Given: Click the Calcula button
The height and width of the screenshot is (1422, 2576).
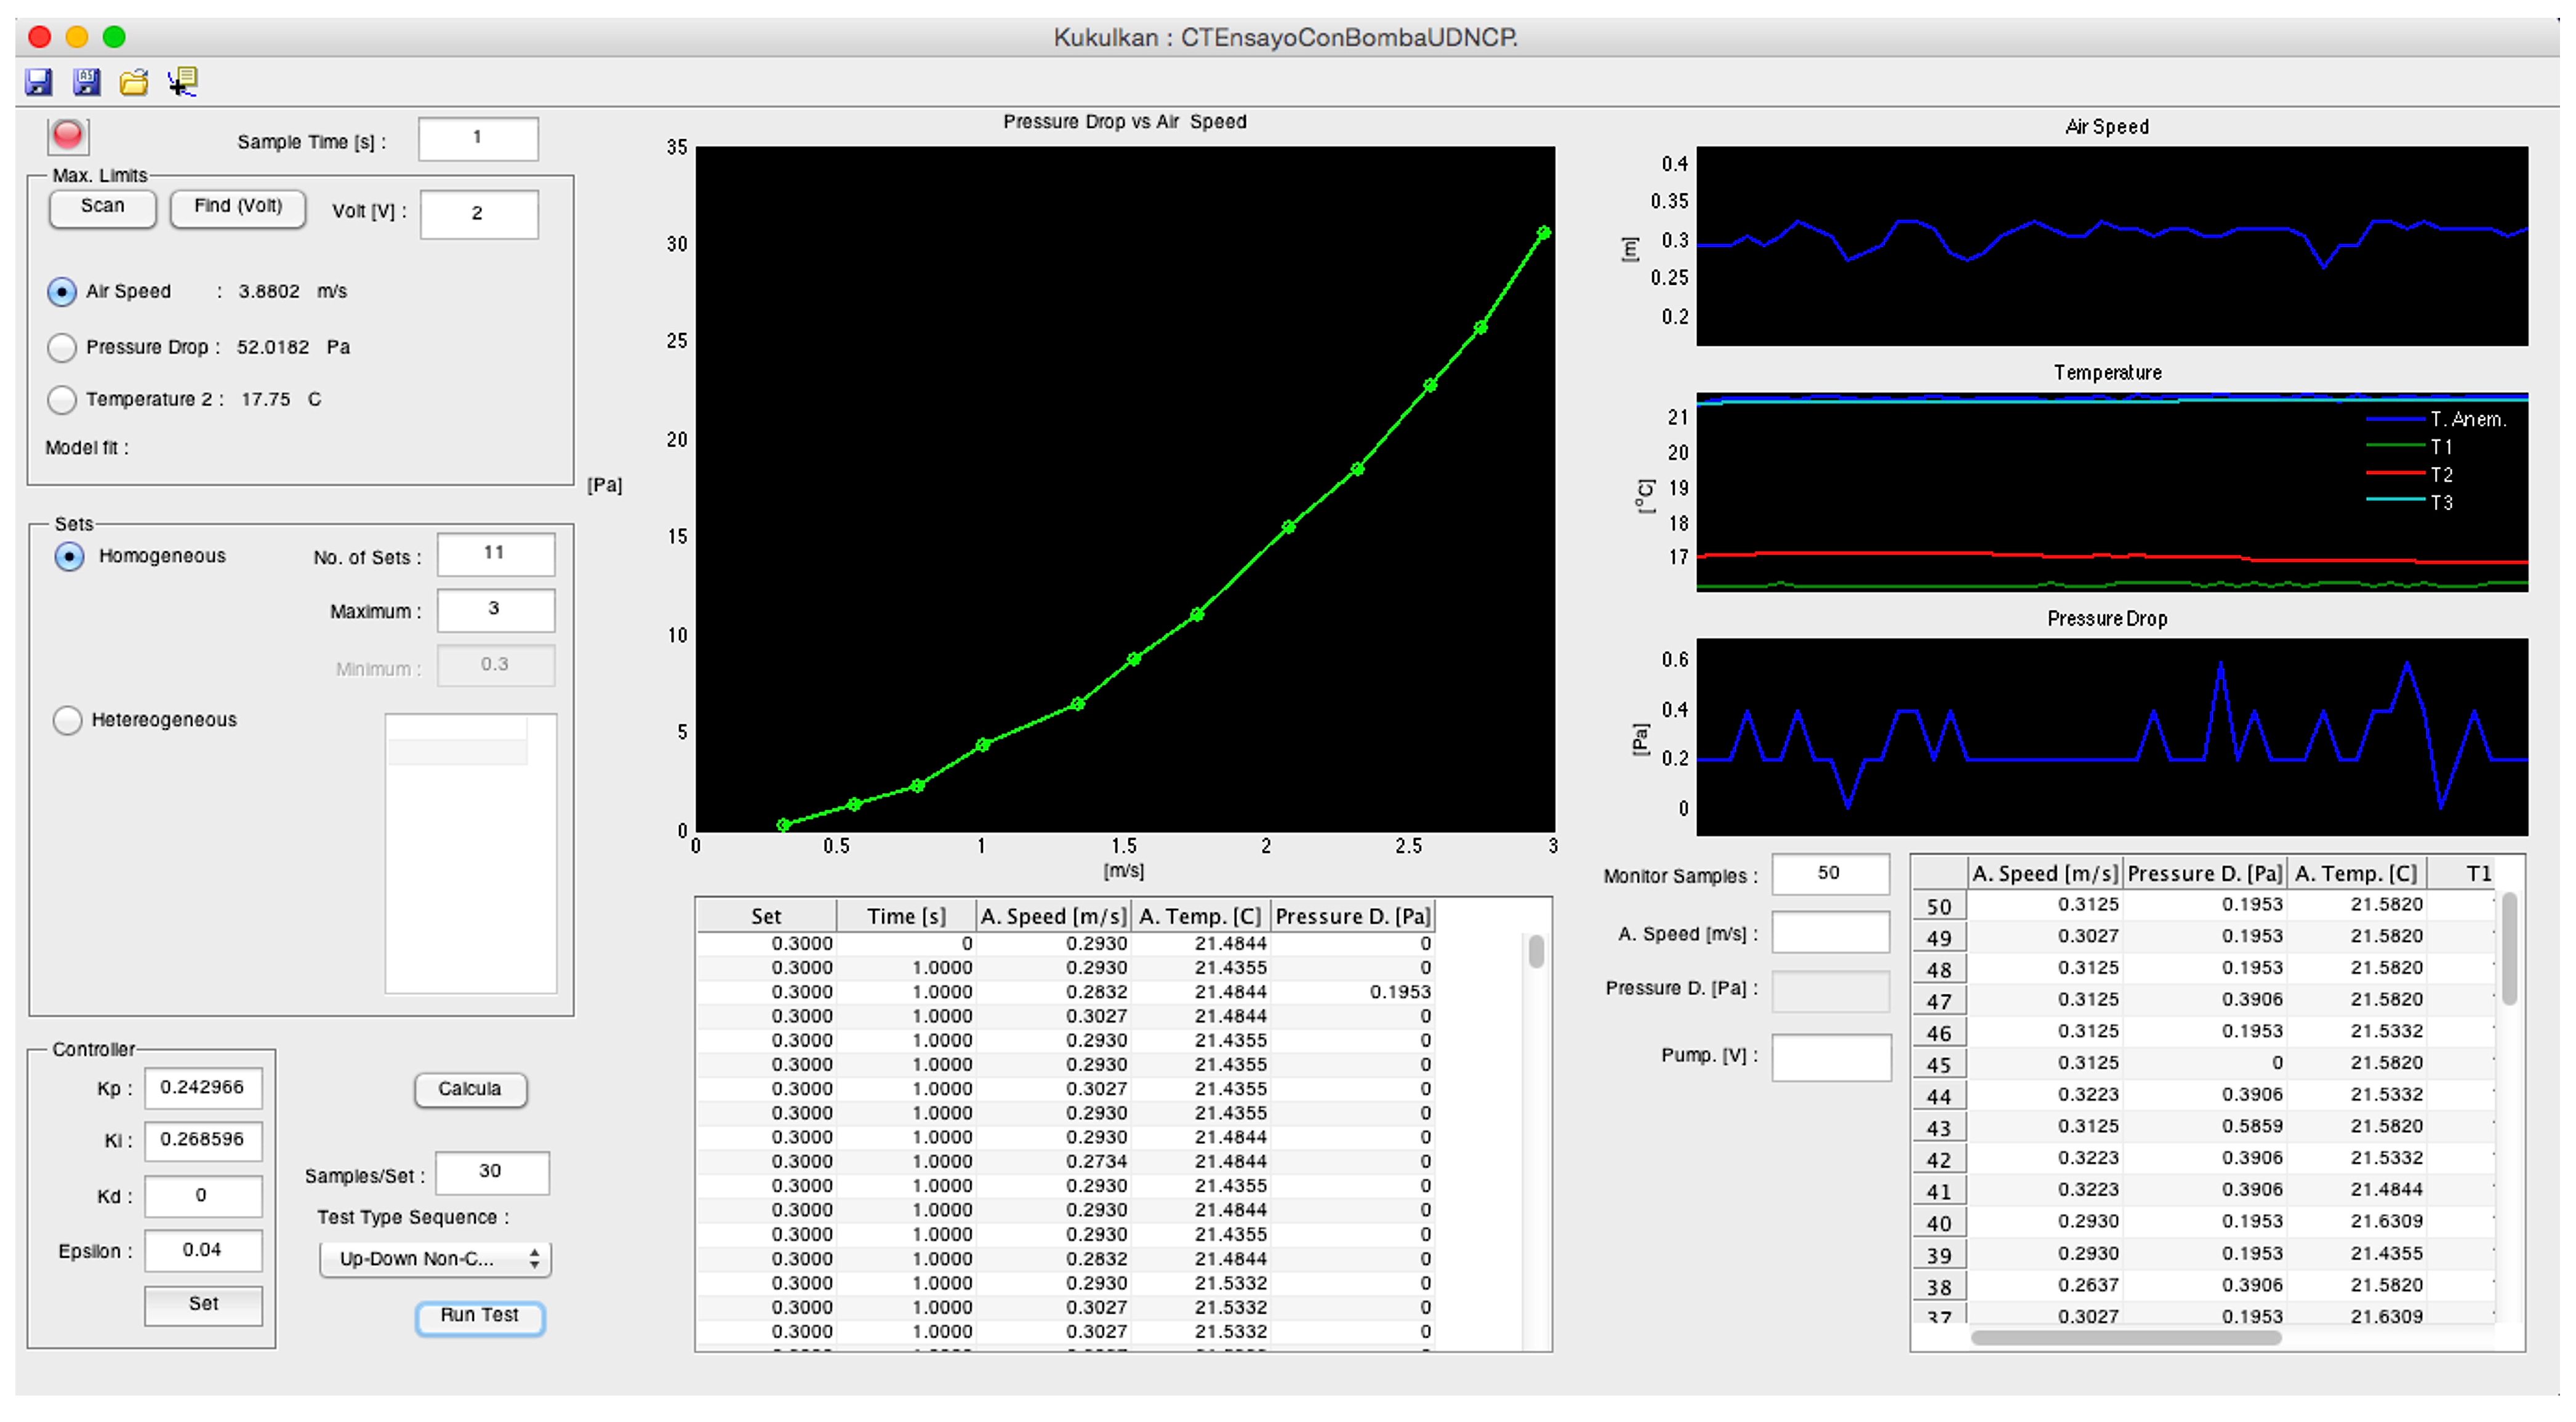Looking at the screenshot, I should click(x=470, y=1090).
